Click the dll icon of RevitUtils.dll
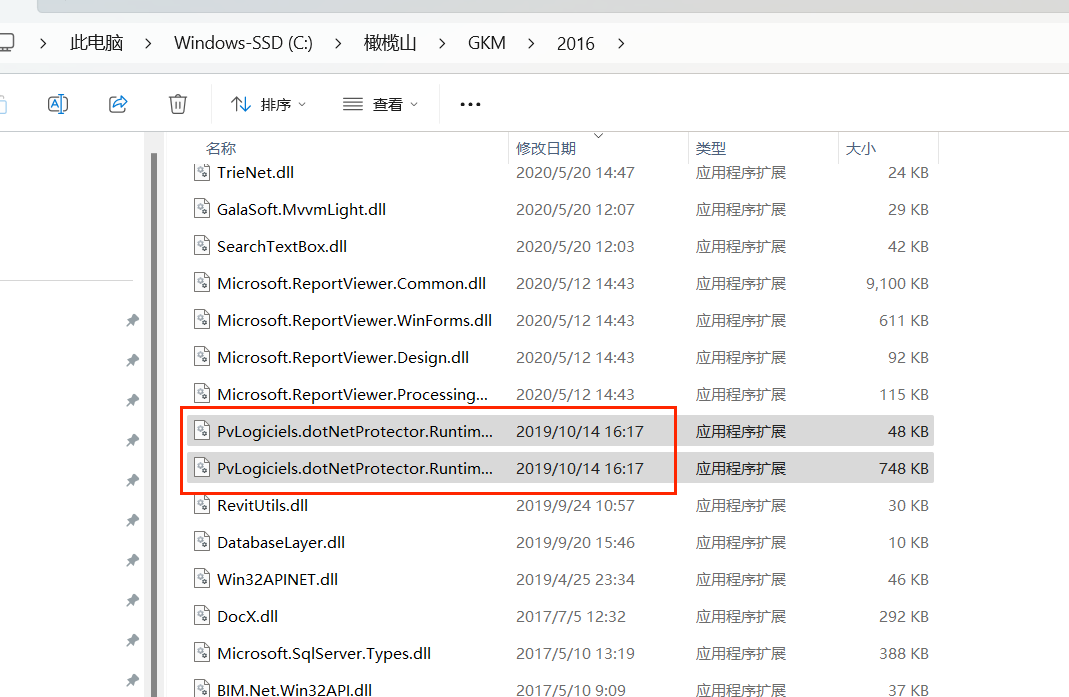This screenshot has height=697, width=1069. tap(202, 503)
